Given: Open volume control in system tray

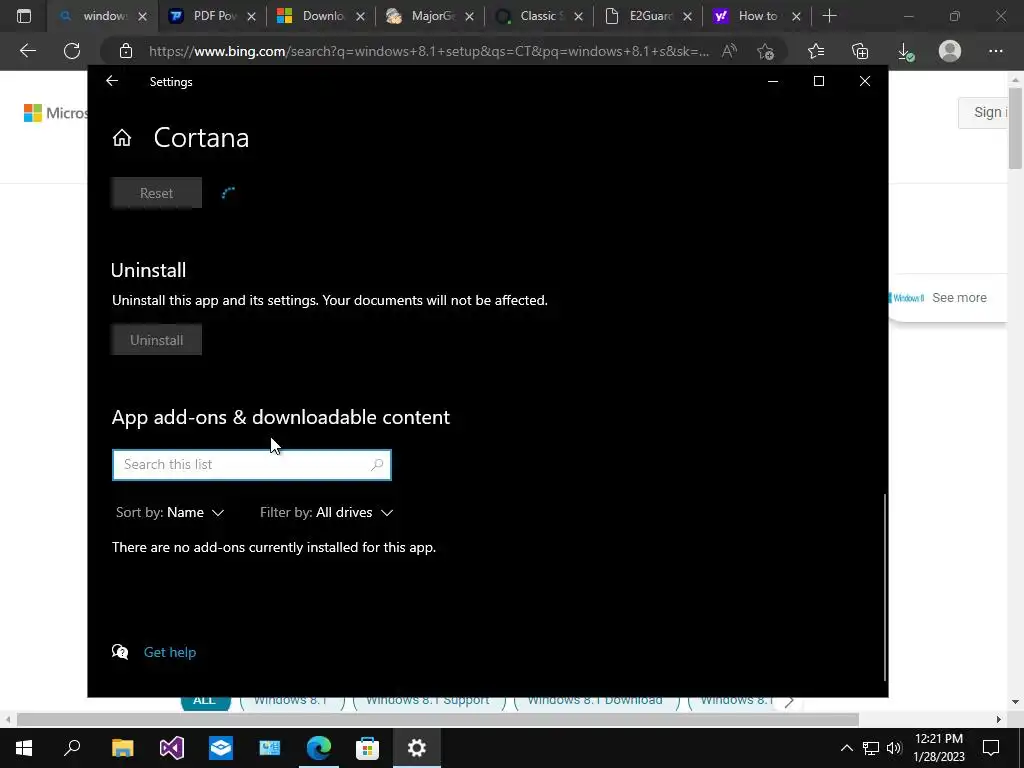Looking at the screenshot, I should (x=895, y=748).
